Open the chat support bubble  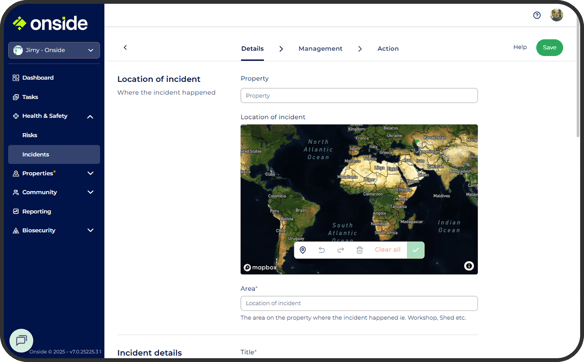21,340
